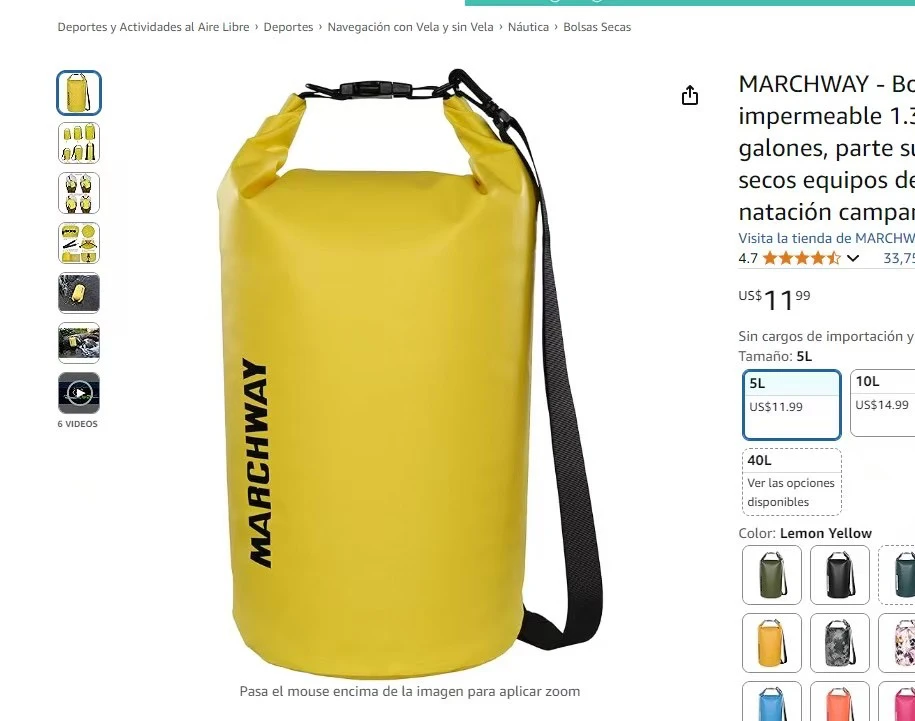
Task: Choose the 5L size option
Action: coord(792,404)
